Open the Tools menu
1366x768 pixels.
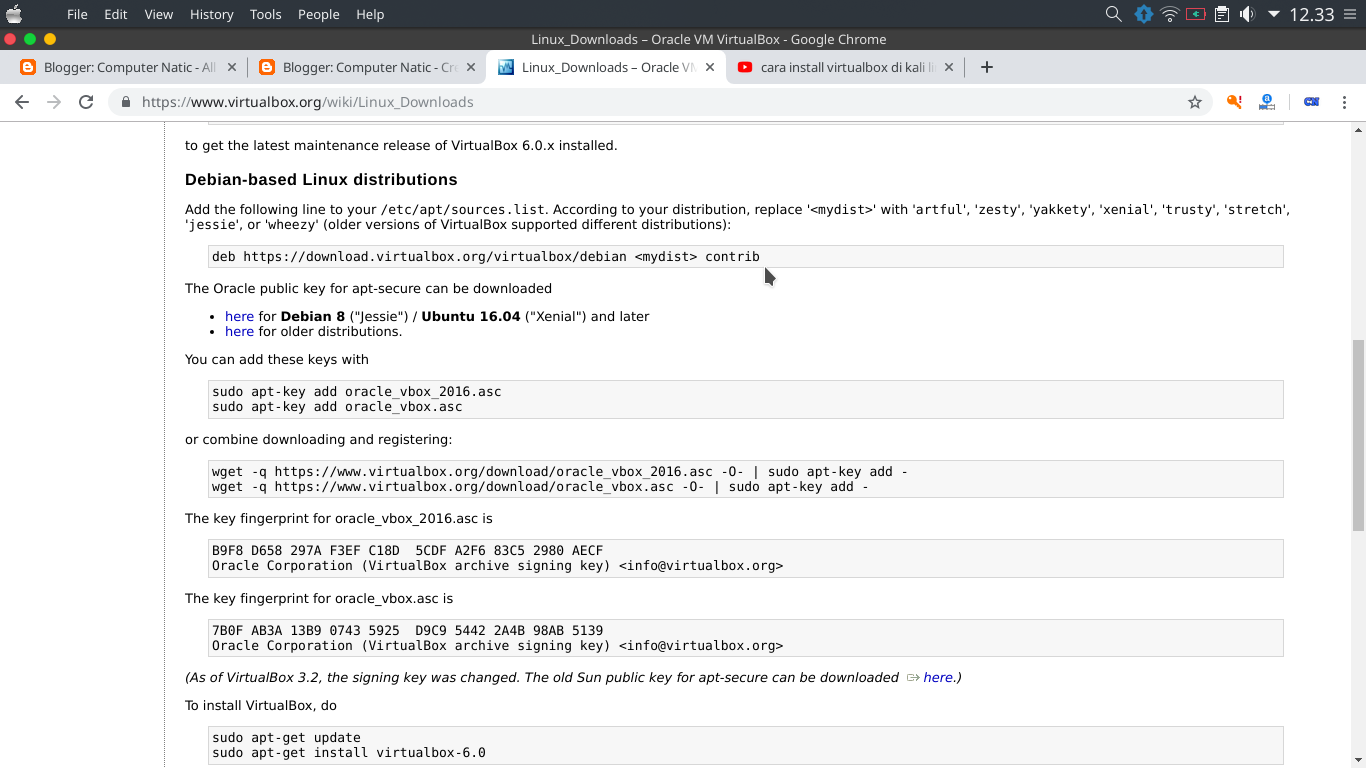pyautogui.click(x=266, y=14)
